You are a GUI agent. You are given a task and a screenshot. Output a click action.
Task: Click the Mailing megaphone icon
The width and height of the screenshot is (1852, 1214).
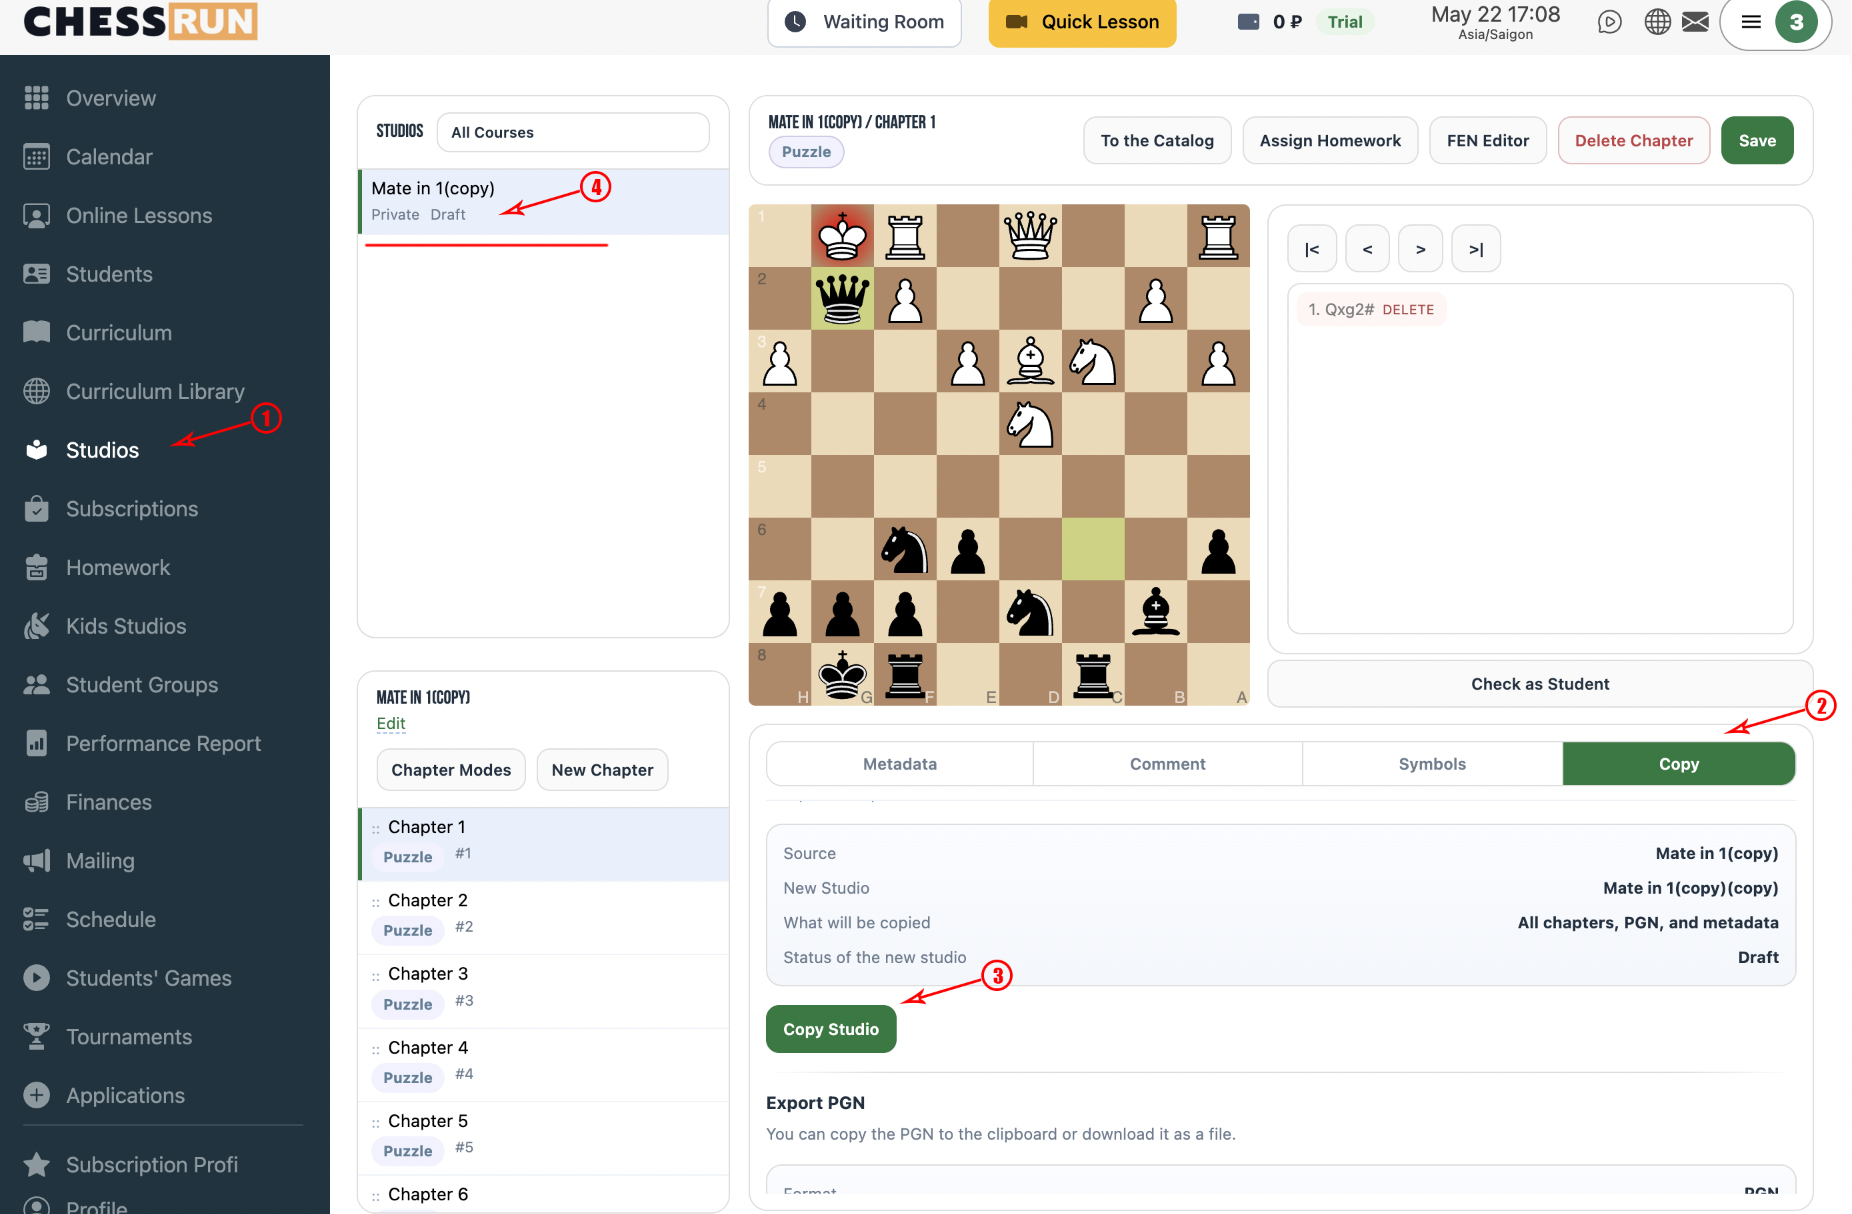coord(37,861)
